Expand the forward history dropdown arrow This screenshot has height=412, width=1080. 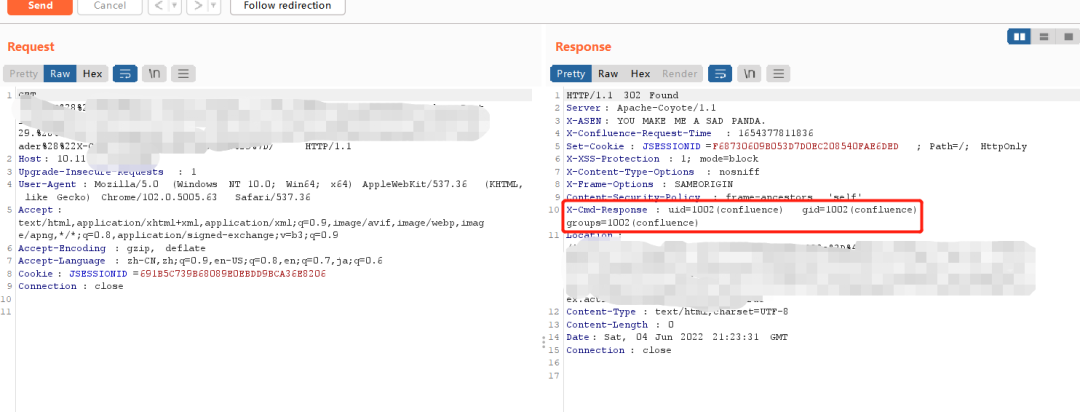[213, 6]
